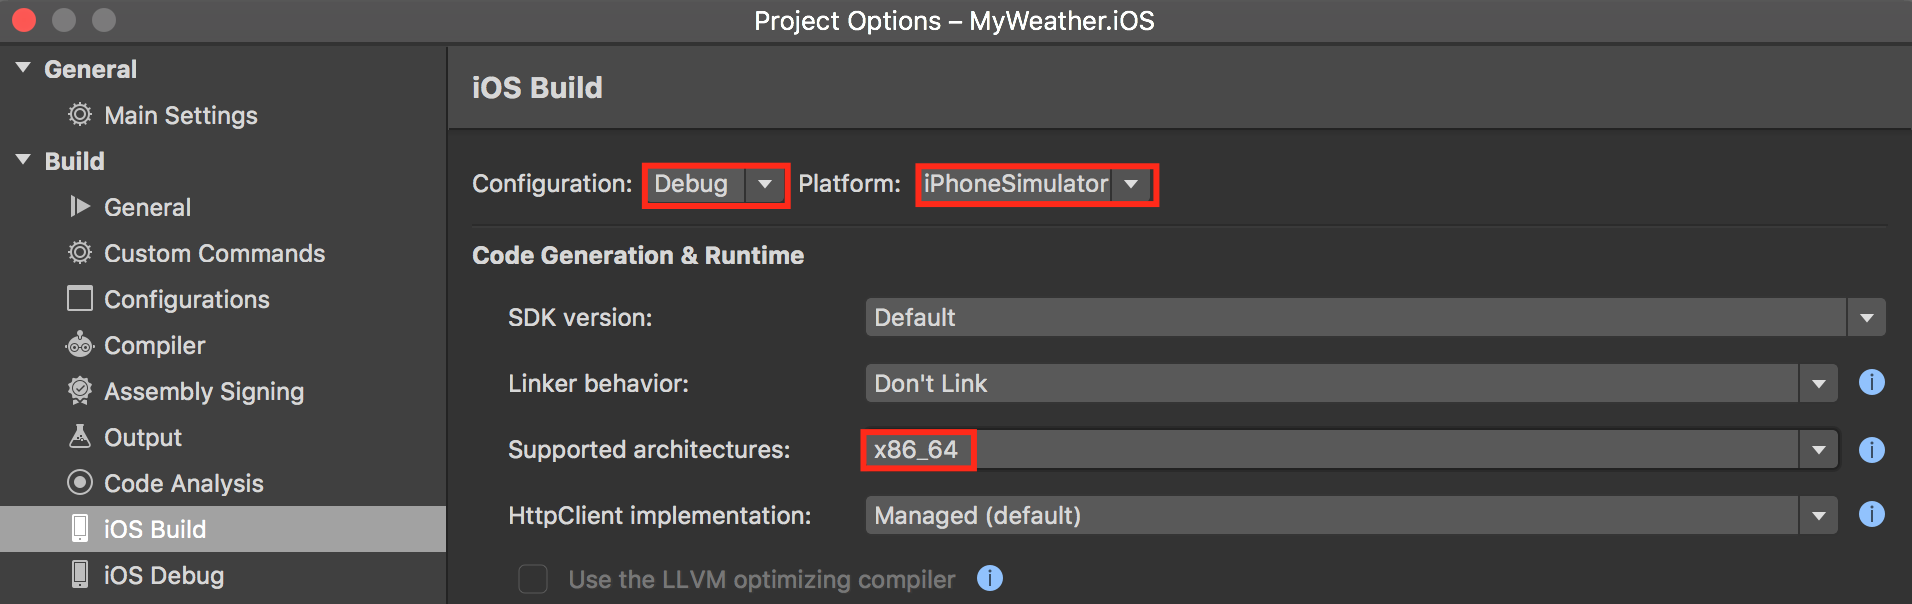Click the Custom Commands gear icon
The image size is (1912, 604).
coord(80,252)
